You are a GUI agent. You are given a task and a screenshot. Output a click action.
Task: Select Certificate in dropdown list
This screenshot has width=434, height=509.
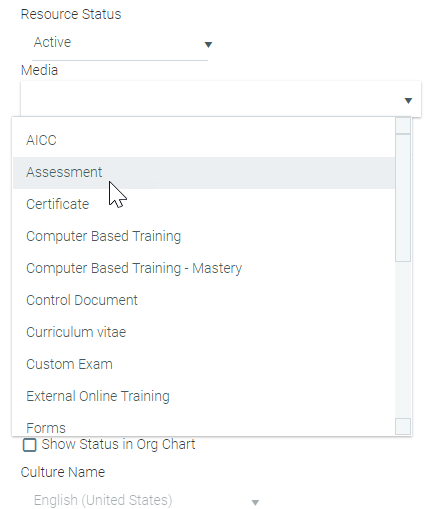[204, 204]
